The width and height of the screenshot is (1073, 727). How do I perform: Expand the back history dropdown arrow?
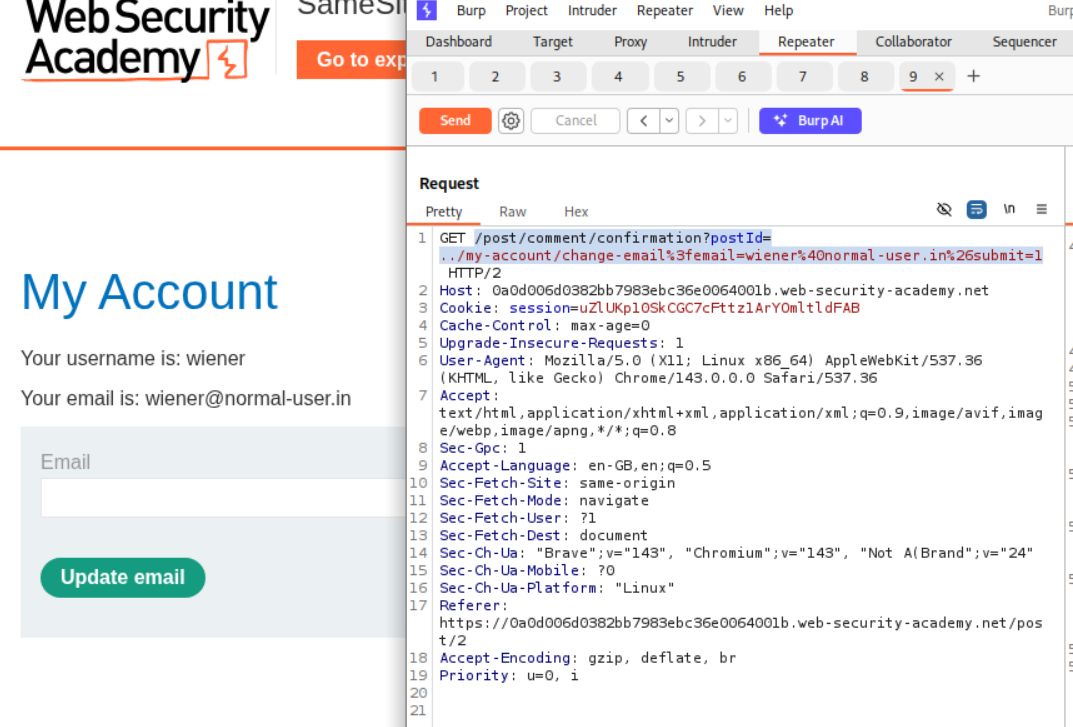[x=668, y=121]
